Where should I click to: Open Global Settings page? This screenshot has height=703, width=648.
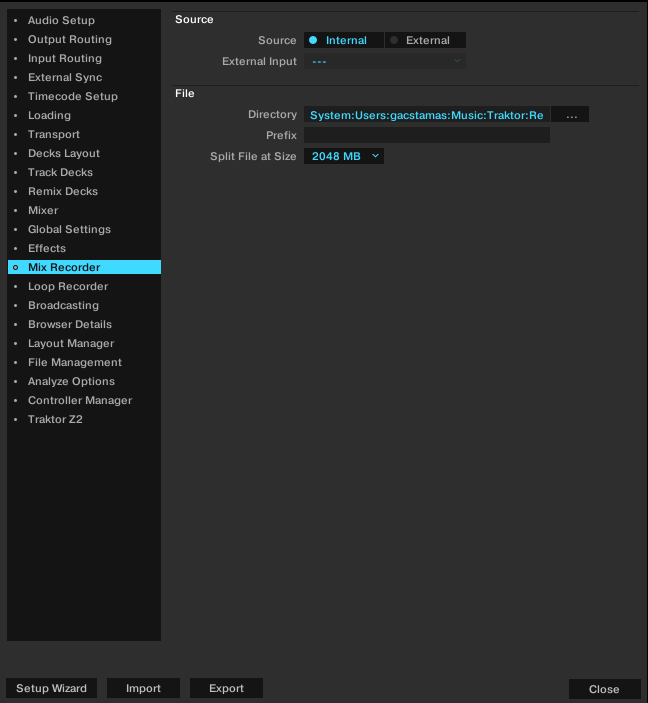[x=84, y=230]
